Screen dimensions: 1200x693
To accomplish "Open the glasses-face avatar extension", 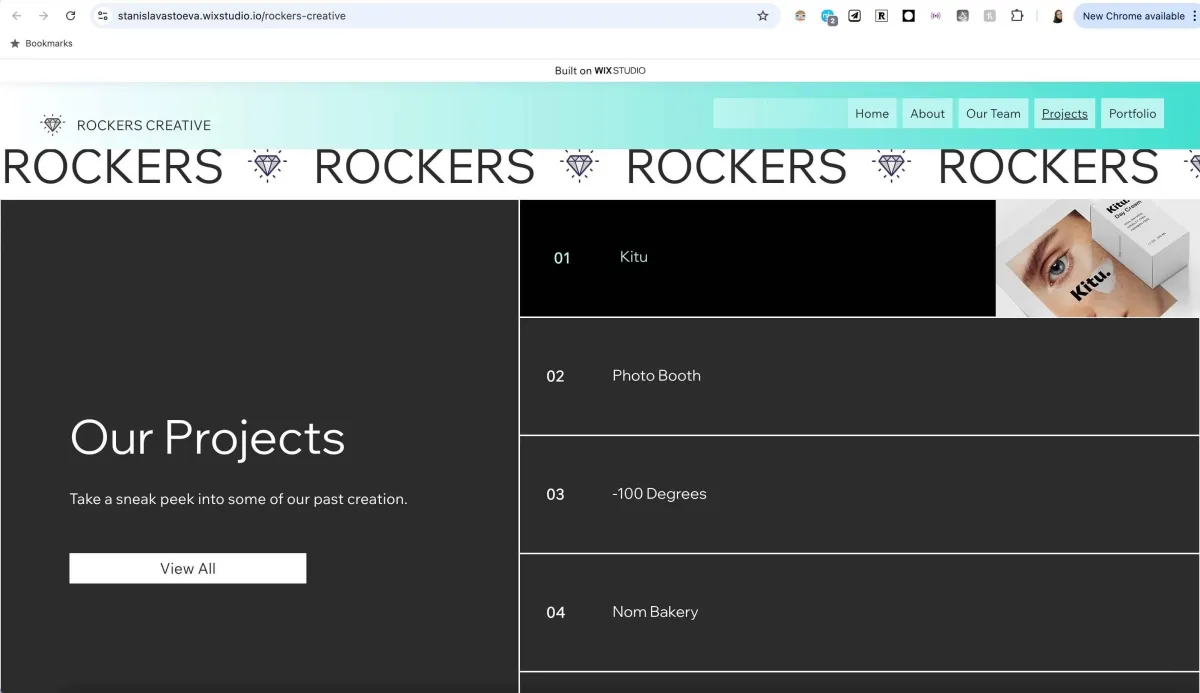I will [800, 16].
